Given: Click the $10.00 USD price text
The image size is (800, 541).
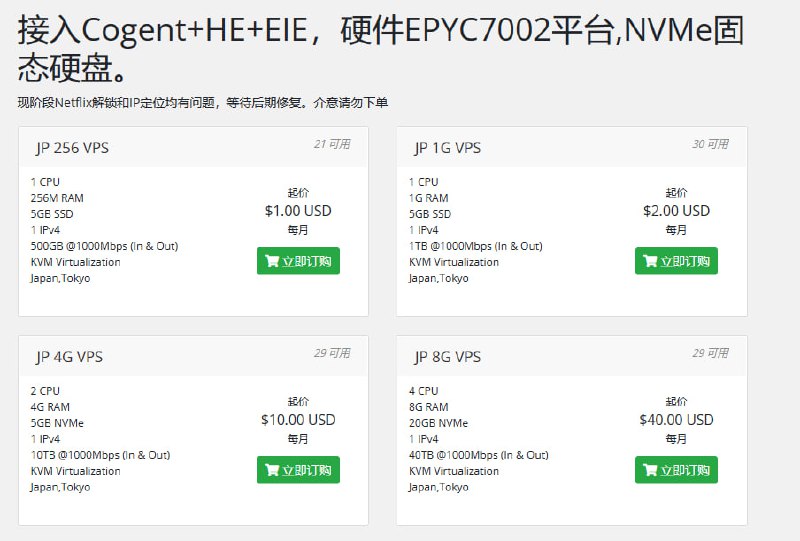Looking at the screenshot, I should pyautogui.click(x=298, y=420).
